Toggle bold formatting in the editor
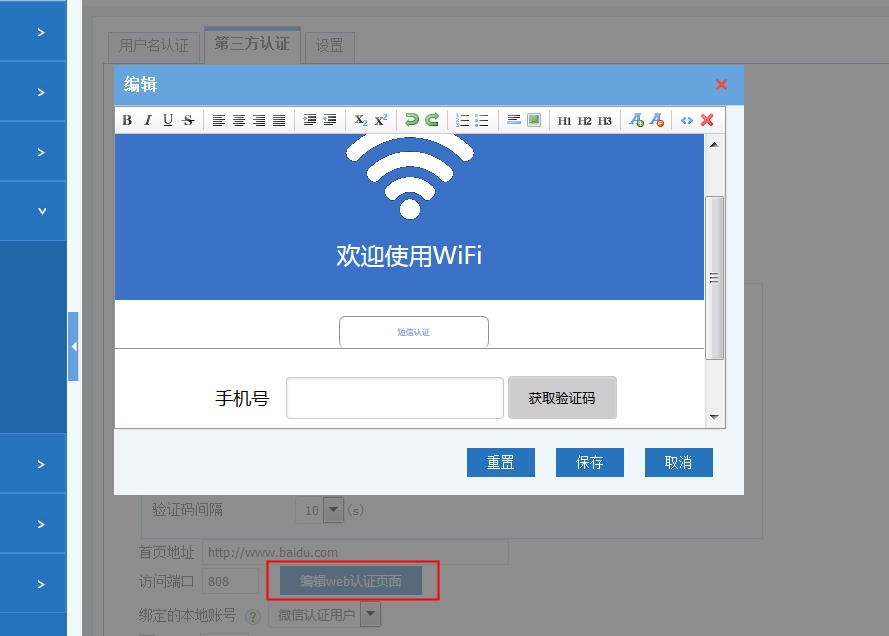889x636 pixels. pos(127,120)
